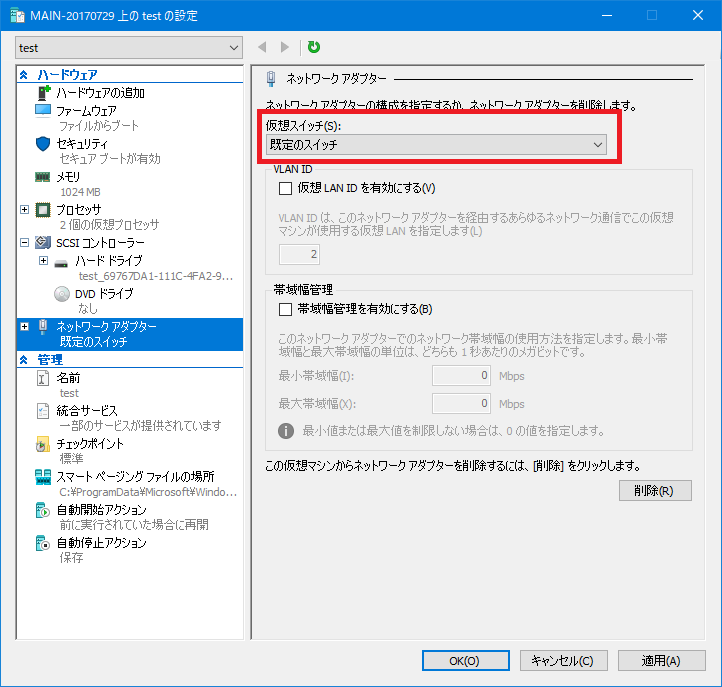Click the スマート ページング ファイル icon
Image resolution: width=722 pixels, height=687 pixels.
[x=43, y=477]
